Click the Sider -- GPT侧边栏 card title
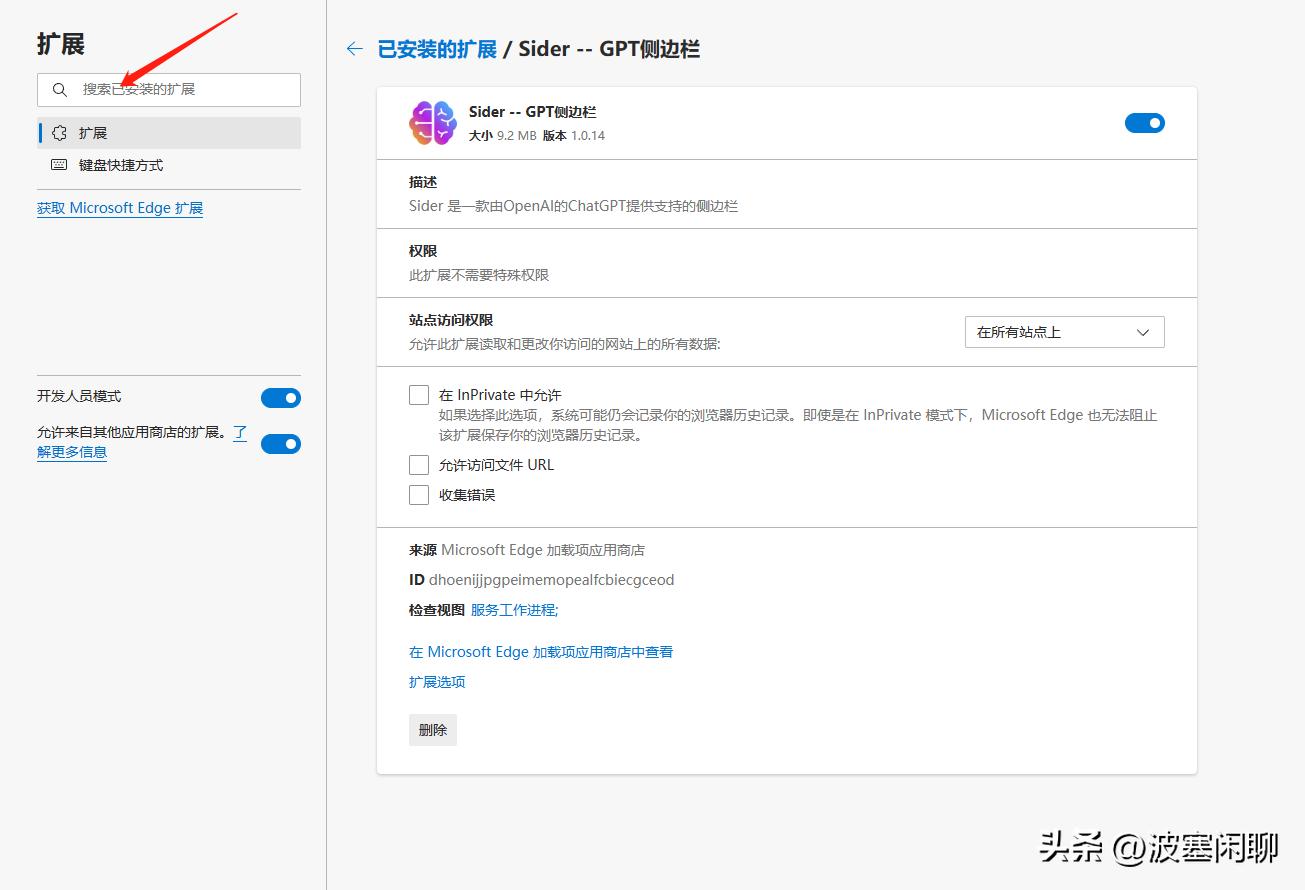Image resolution: width=1305 pixels, height=890 pixels. point(533,112)
